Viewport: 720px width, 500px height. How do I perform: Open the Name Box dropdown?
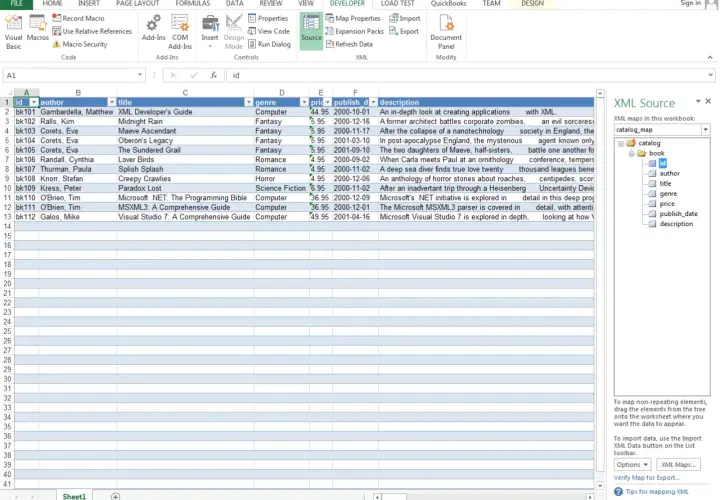140,75
